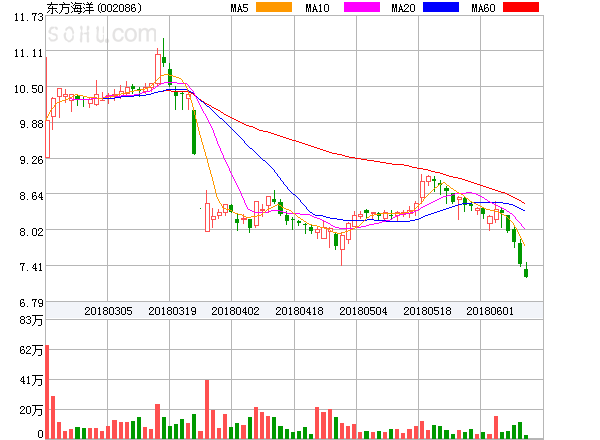
Task: Click the 8.64 price axis label
Action: tap(31, 196)
